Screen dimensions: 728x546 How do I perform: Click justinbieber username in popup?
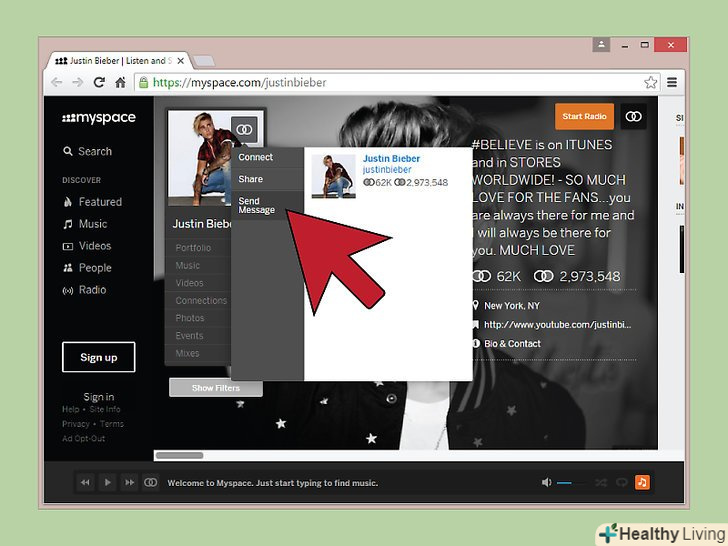(387, 170)
